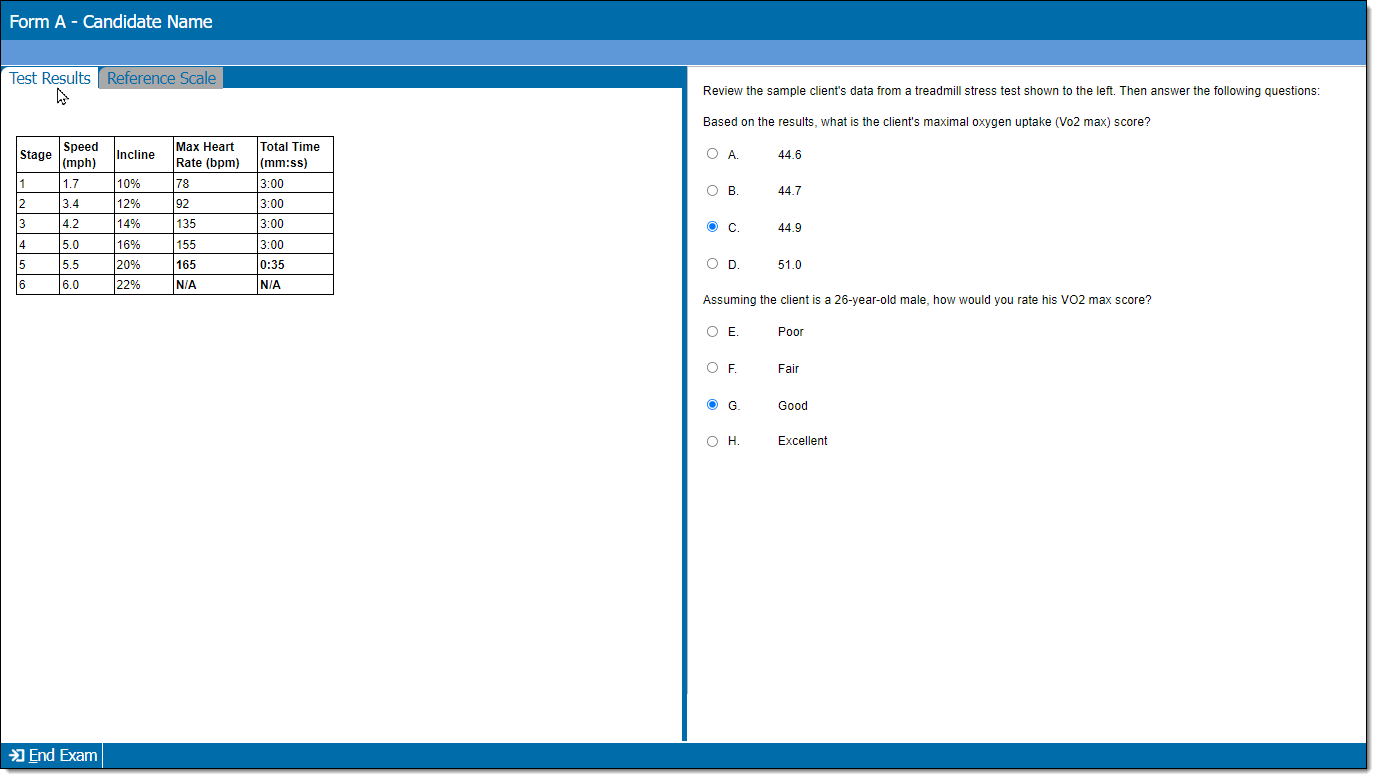The height and width of the screenshot is (779, 1377).
Task: Click the stage 5 heart rate cell 165
Action: click(215, 265)
